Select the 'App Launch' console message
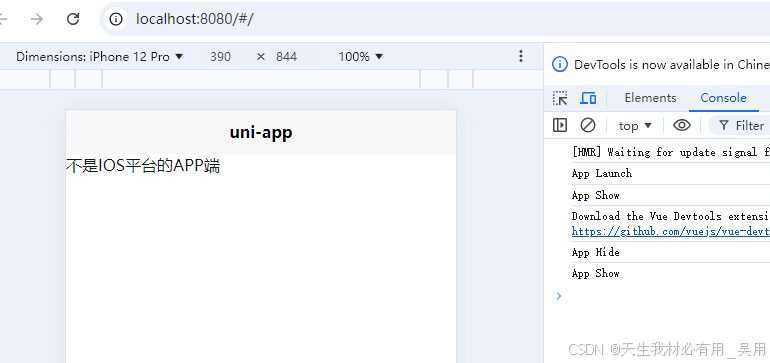 602,173
